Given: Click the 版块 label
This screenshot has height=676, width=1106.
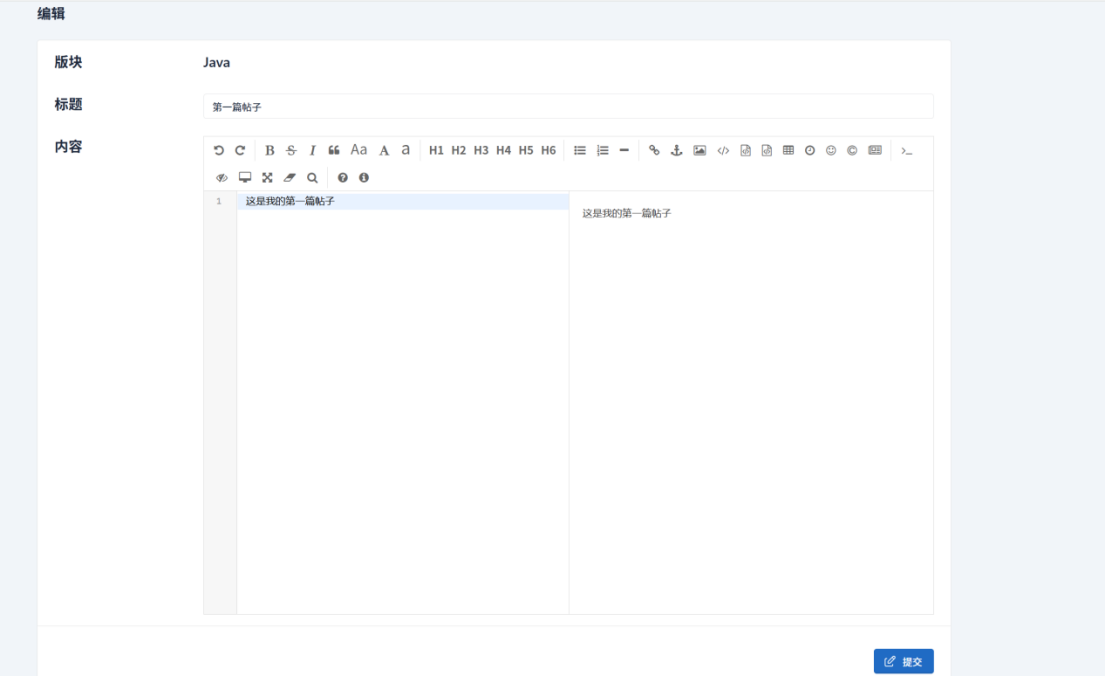Looking at the screenshot, I should click(68, 62).
